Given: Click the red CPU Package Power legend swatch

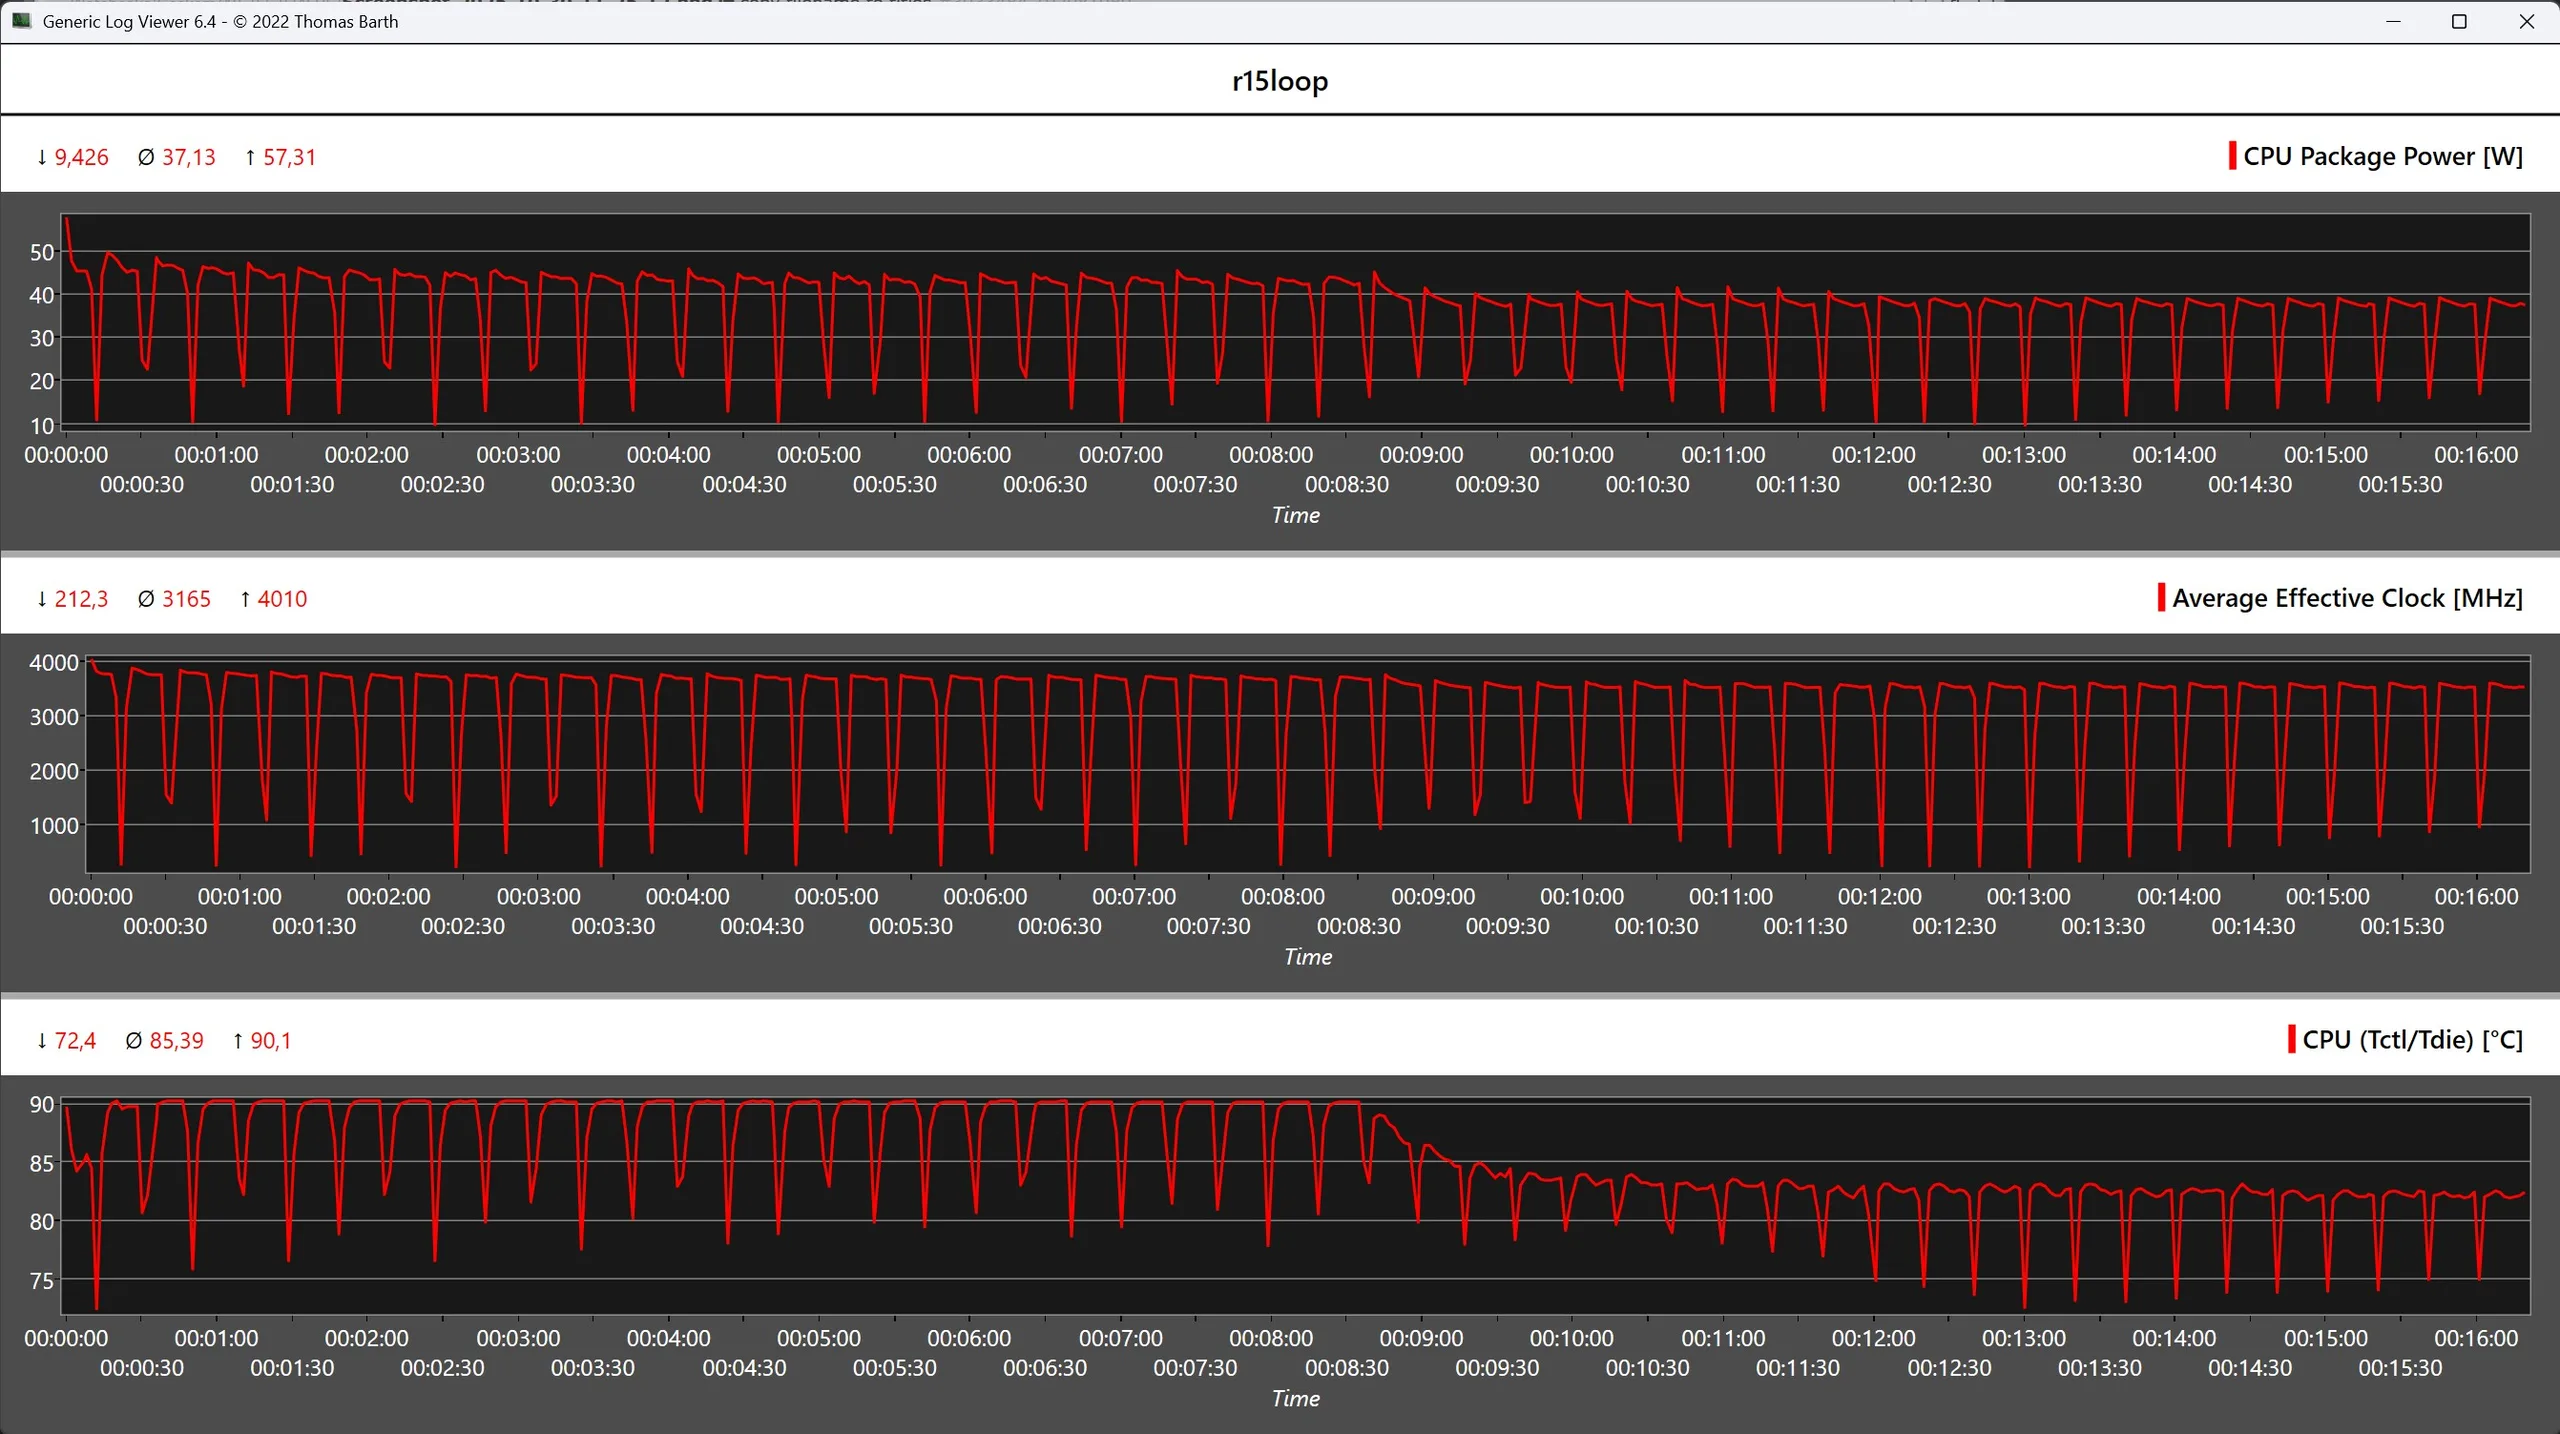Looking at the screenshot, I should point(2232,156).
